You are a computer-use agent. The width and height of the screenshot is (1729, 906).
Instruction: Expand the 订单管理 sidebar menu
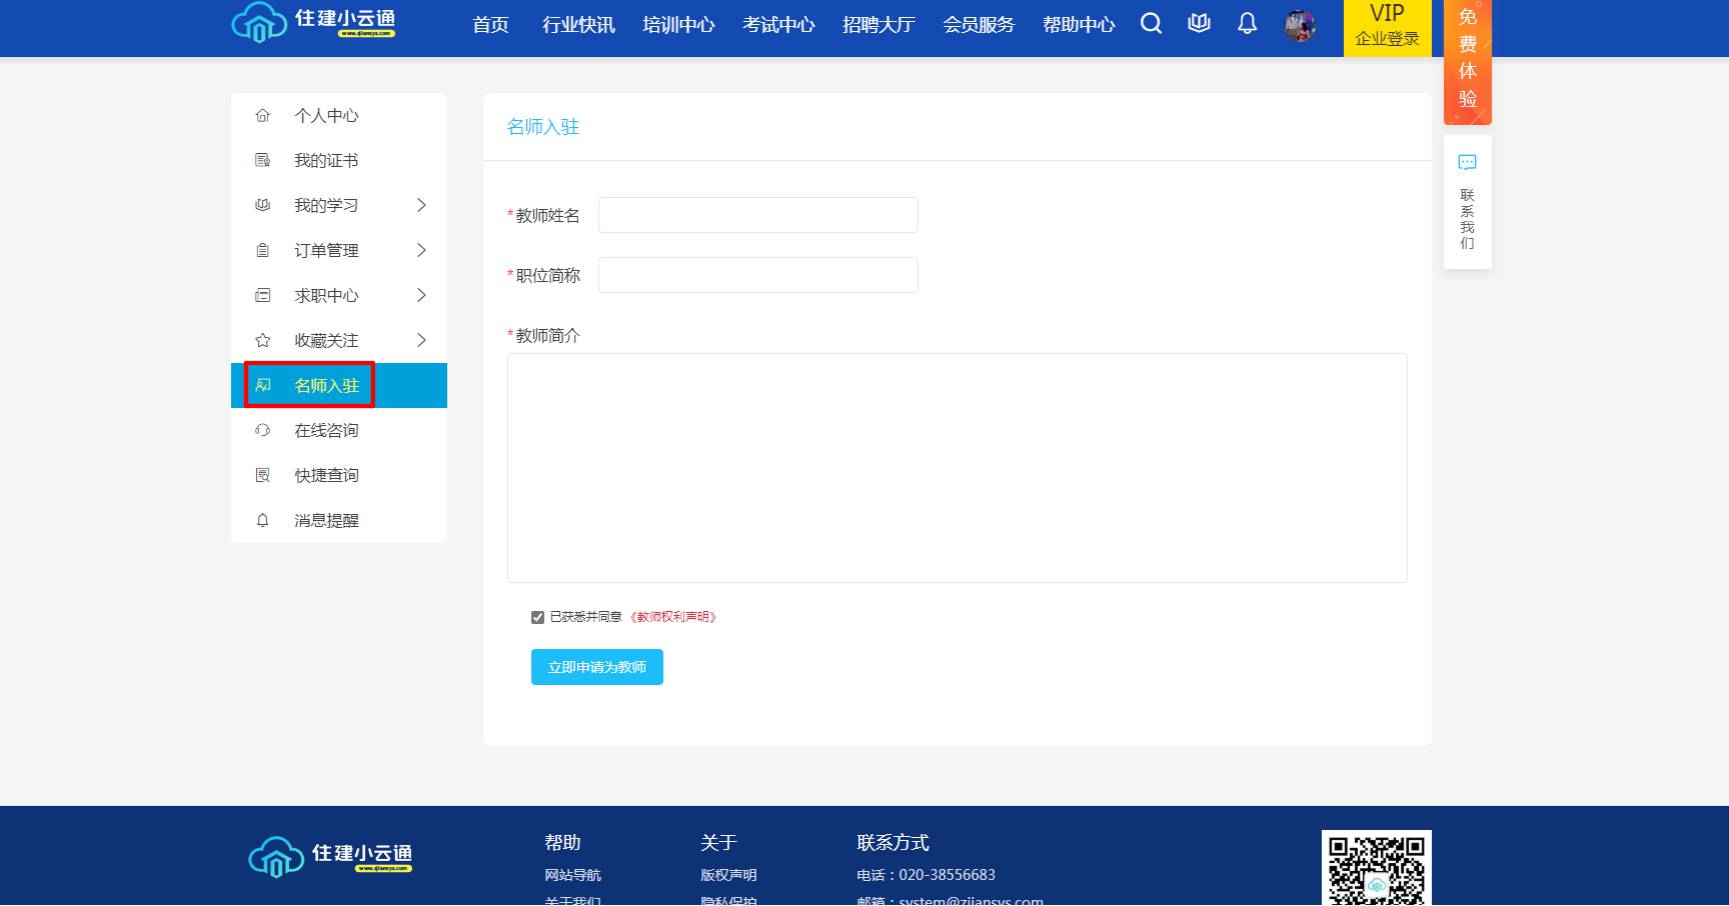421,250
